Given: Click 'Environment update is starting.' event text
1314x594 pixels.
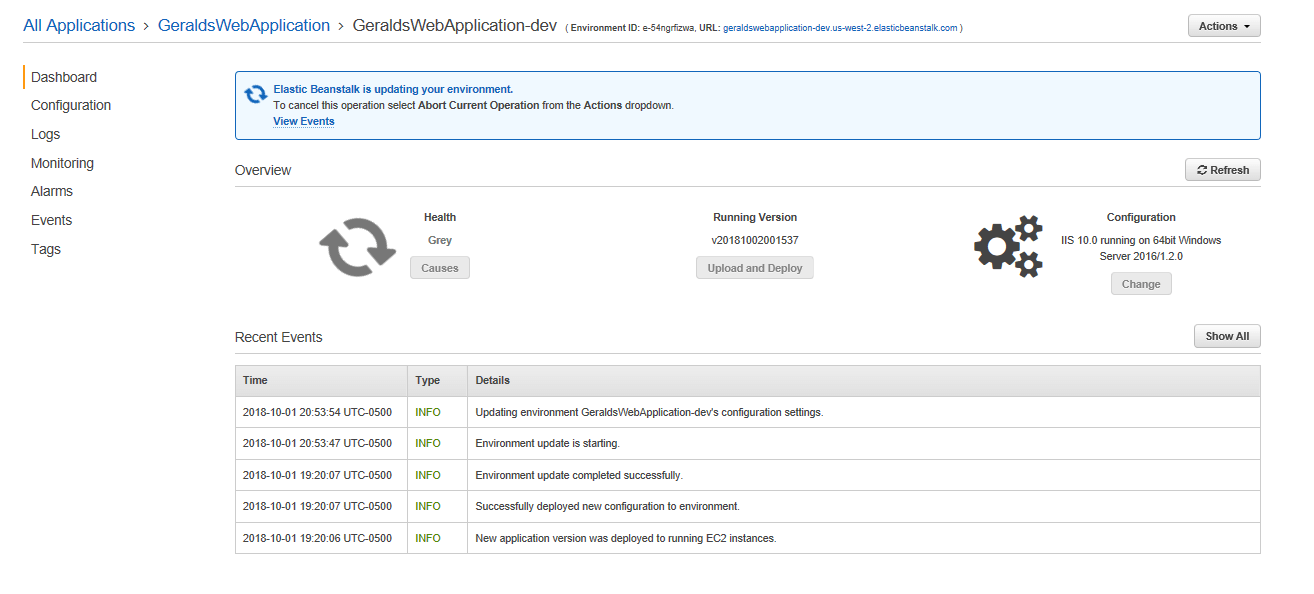Looking at the screenshot, I should tap(548, 443).
